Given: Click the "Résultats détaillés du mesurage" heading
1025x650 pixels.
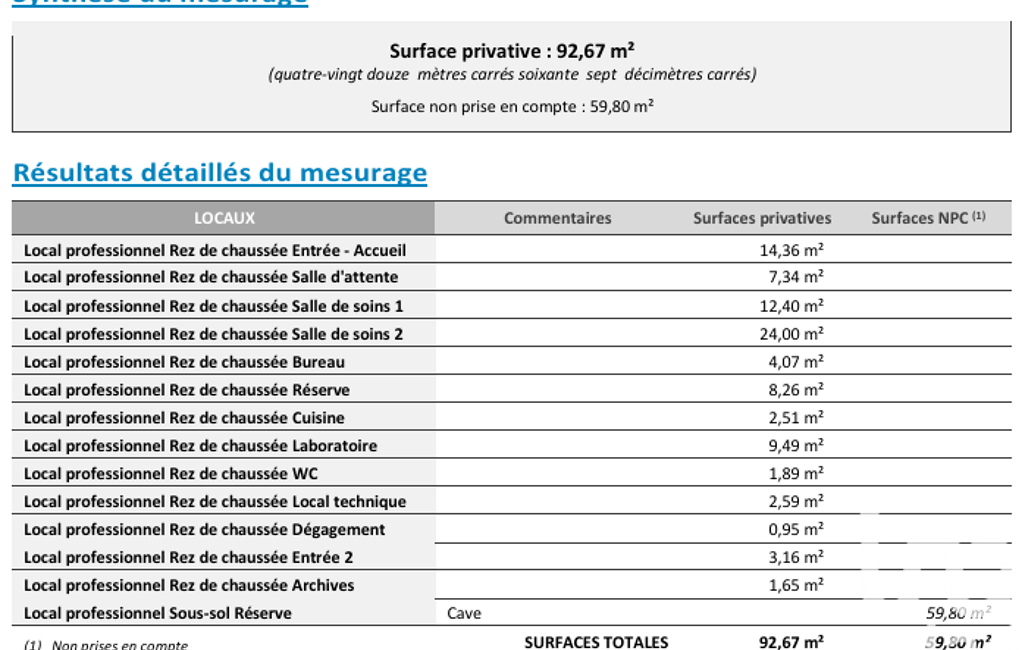Looking at the screenshot, I should pyautogui.click(x=219, y=173).
